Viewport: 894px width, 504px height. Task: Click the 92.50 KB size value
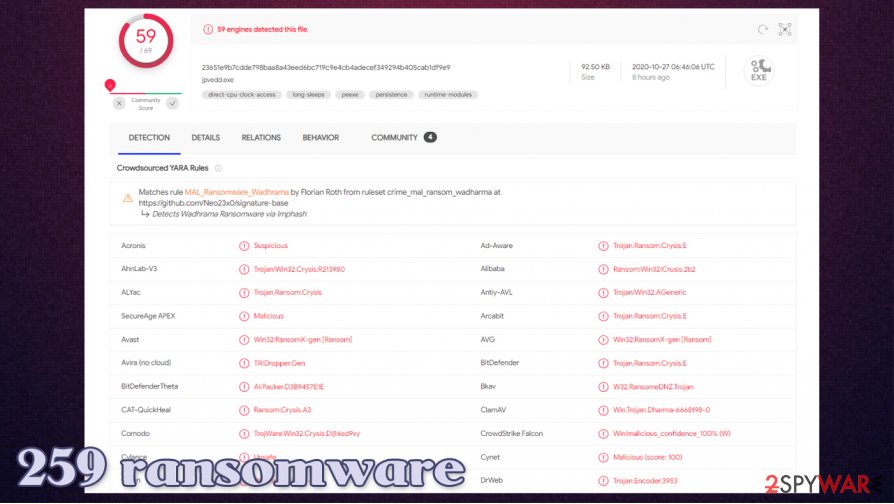click(x=595, y=67)
